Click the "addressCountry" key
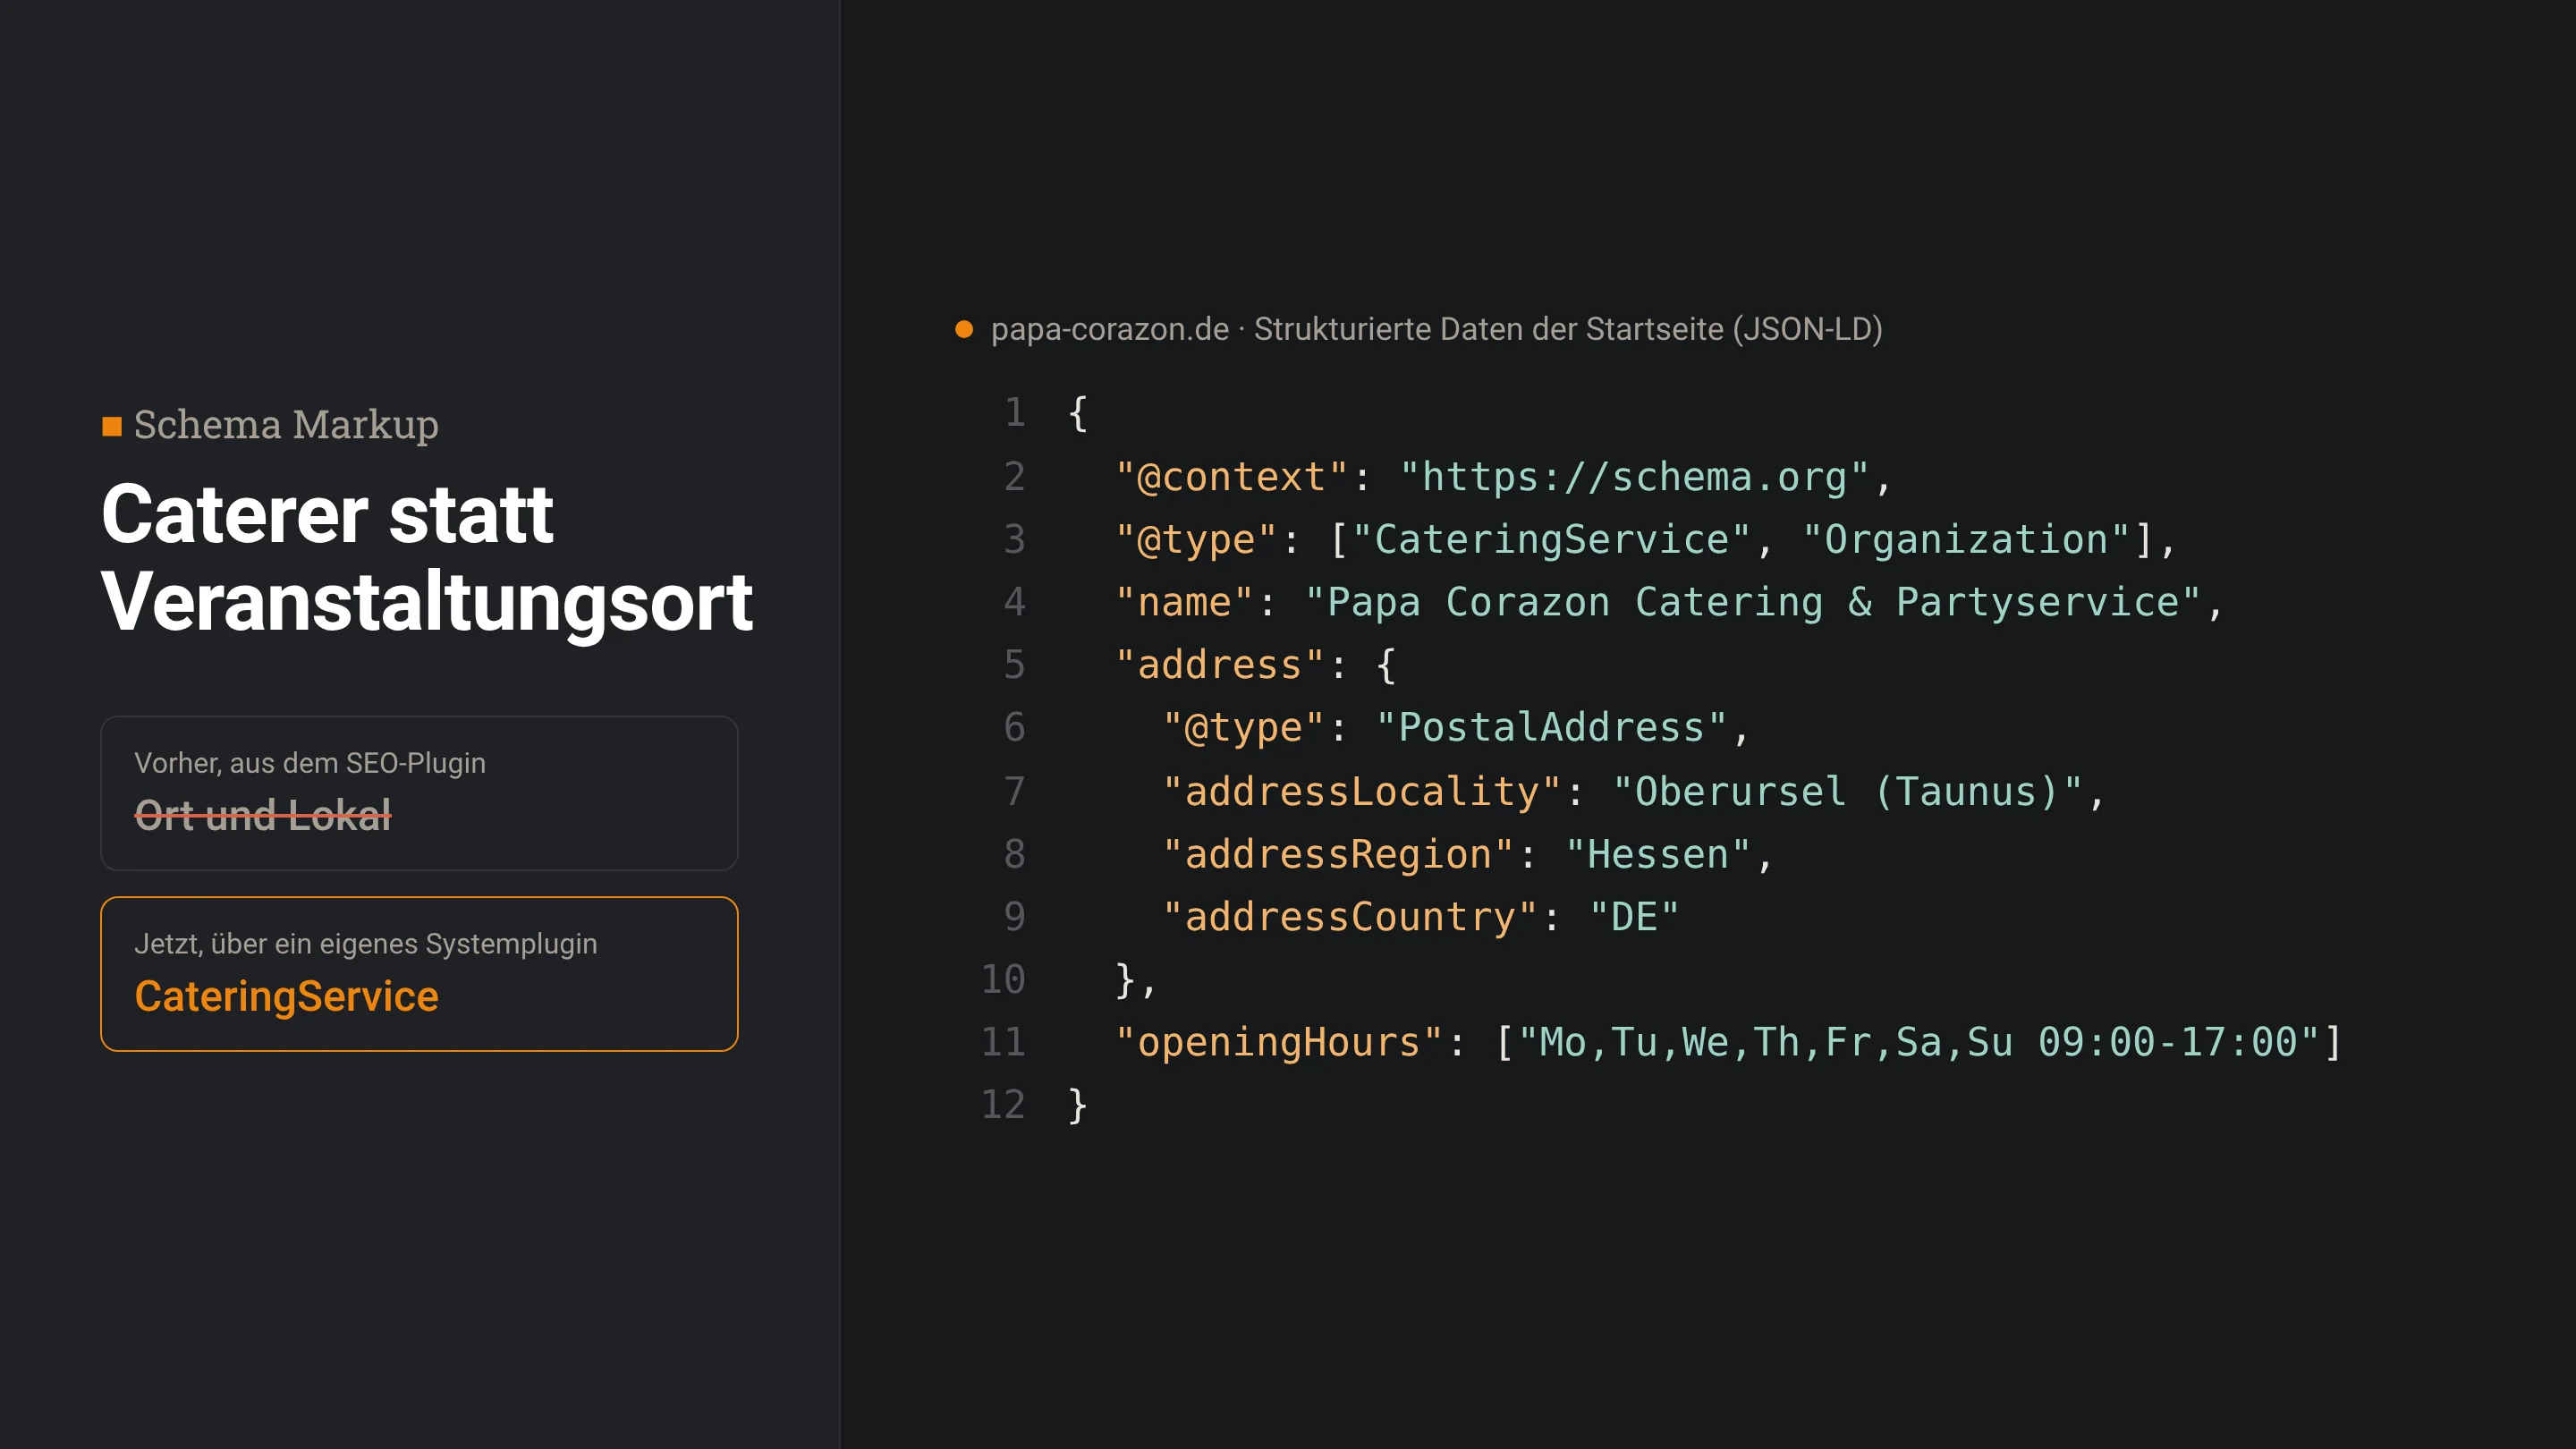 (x=1350, y=917)
